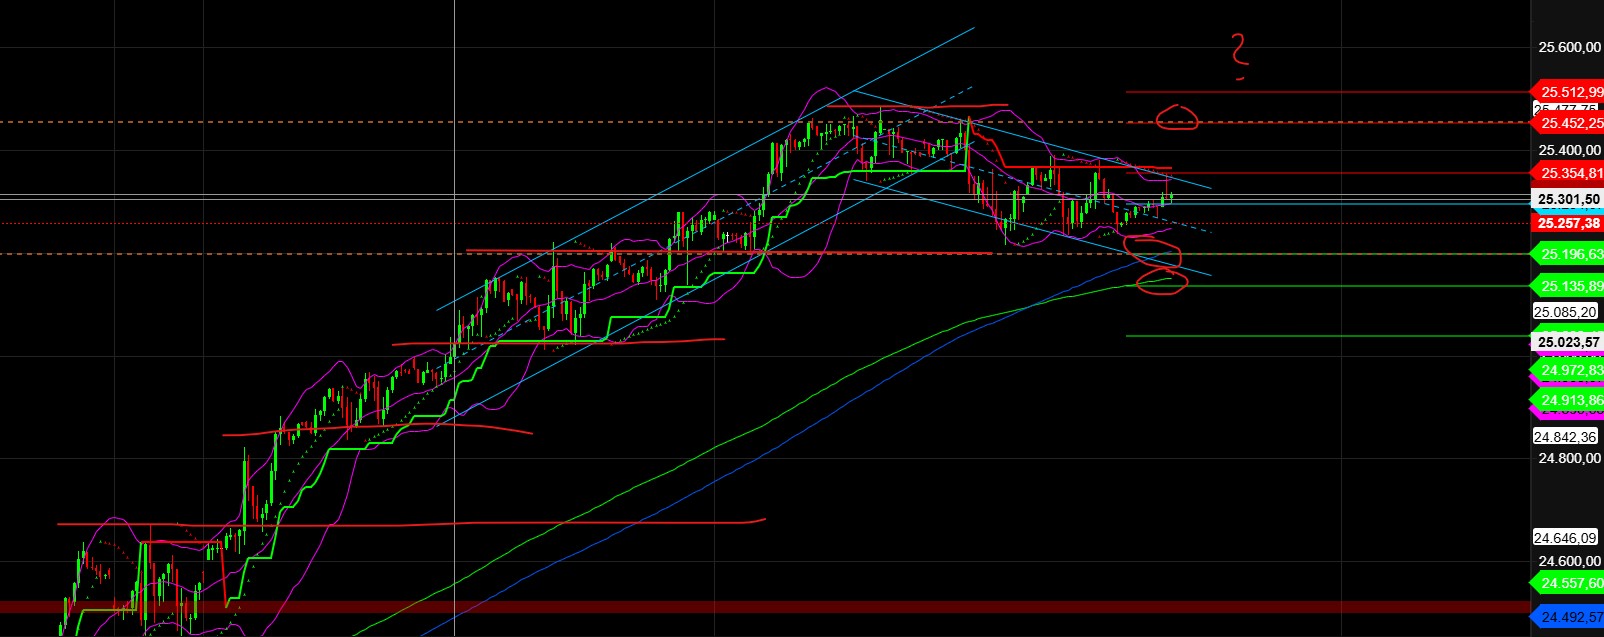
Task: Click the green 24.913,86 price label
Action: pos(1570,399)
